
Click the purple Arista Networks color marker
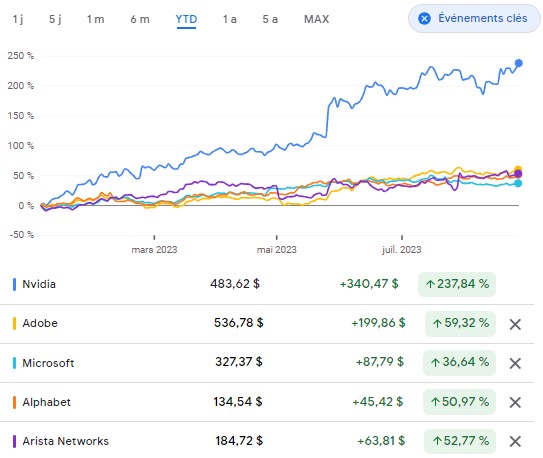(x=14, y=441)
